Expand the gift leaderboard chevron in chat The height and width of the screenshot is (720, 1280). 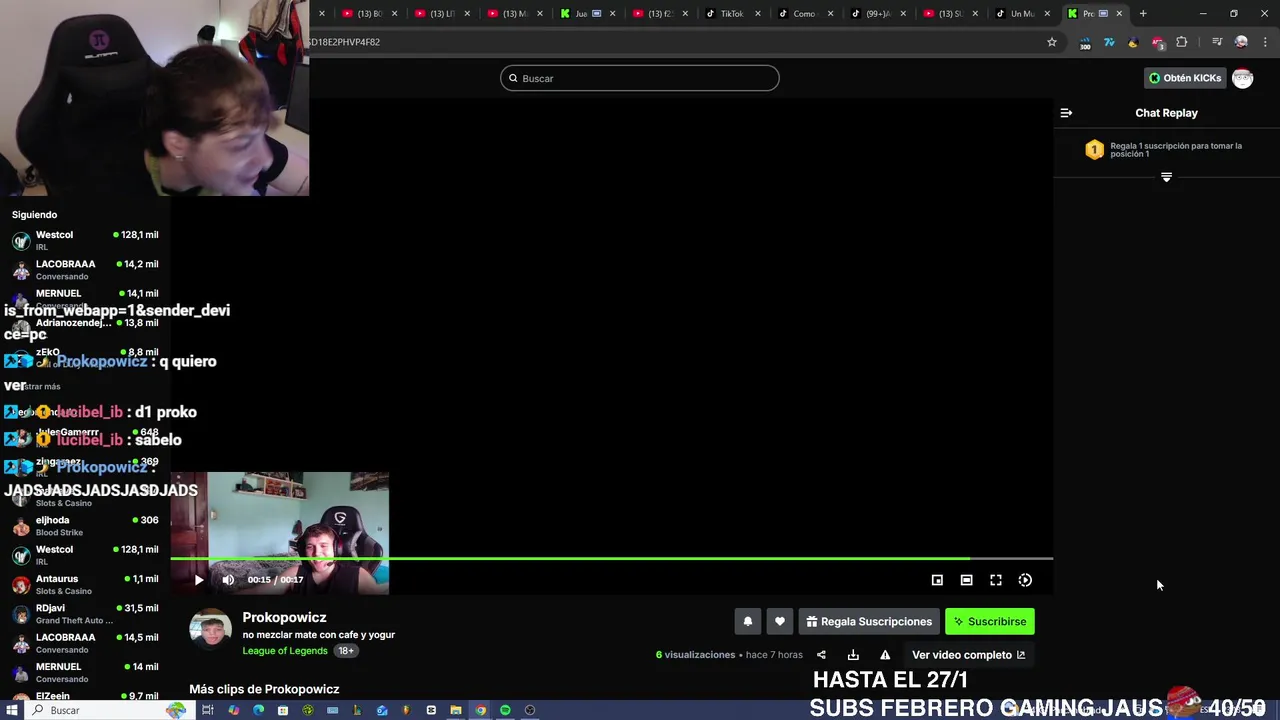[1166, 177]
